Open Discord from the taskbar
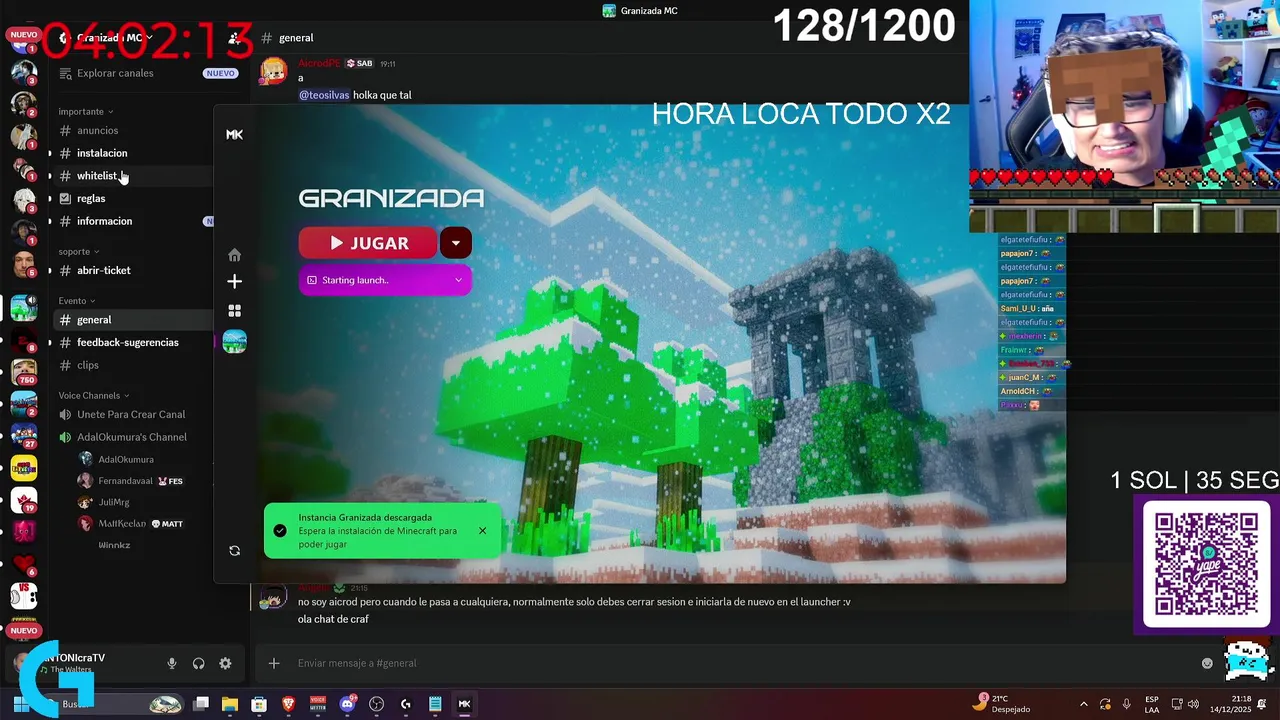 347,704
